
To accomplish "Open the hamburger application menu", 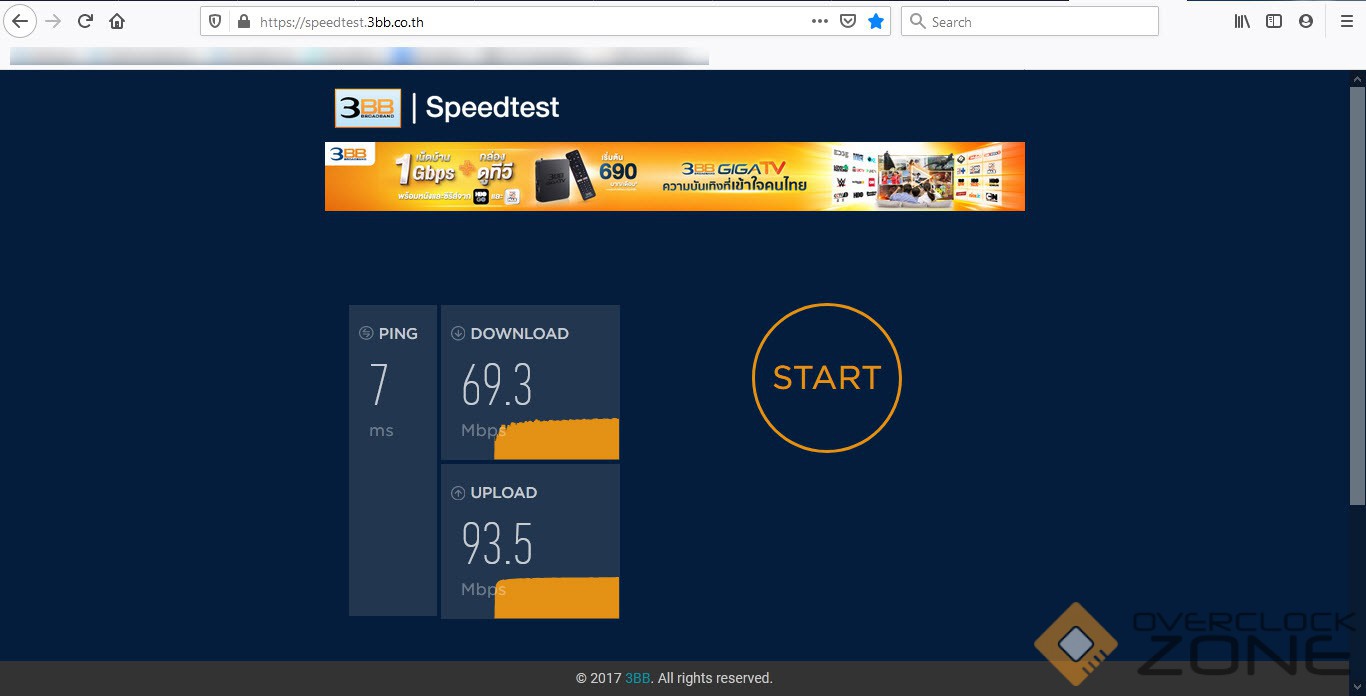I will pyautogui.click(x=1346, y=21).
